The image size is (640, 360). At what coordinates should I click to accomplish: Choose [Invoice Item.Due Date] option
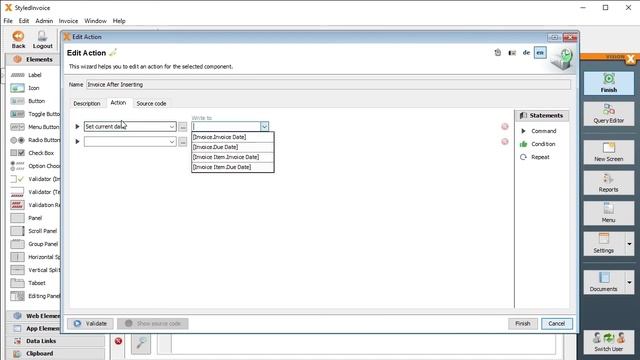tap(233, 167)
